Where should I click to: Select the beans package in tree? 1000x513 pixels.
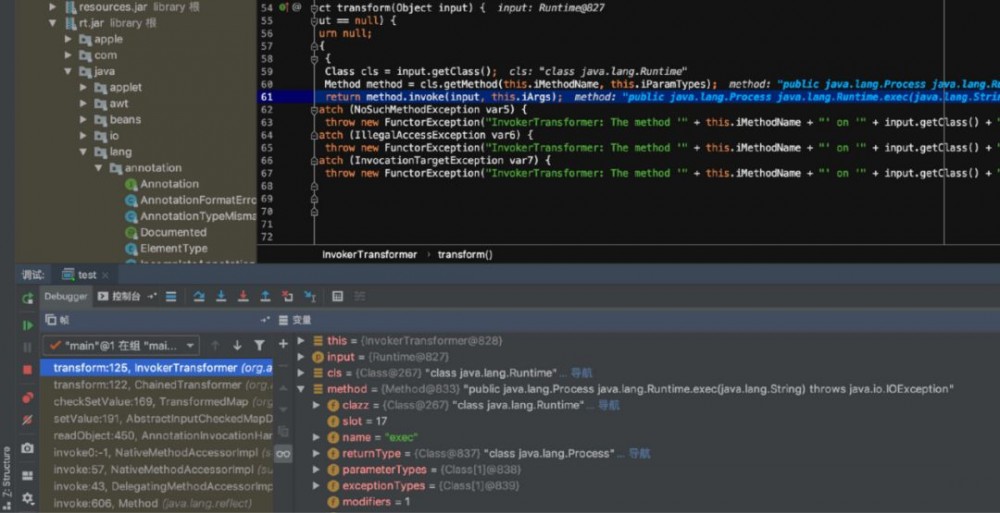click(x=124, y=119)
